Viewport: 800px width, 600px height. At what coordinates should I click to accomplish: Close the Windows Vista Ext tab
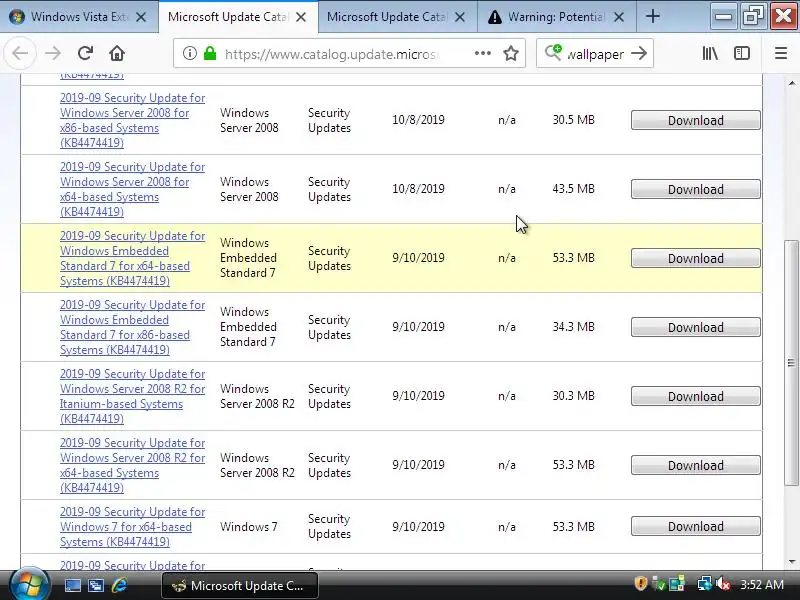(x=141, y=17)
